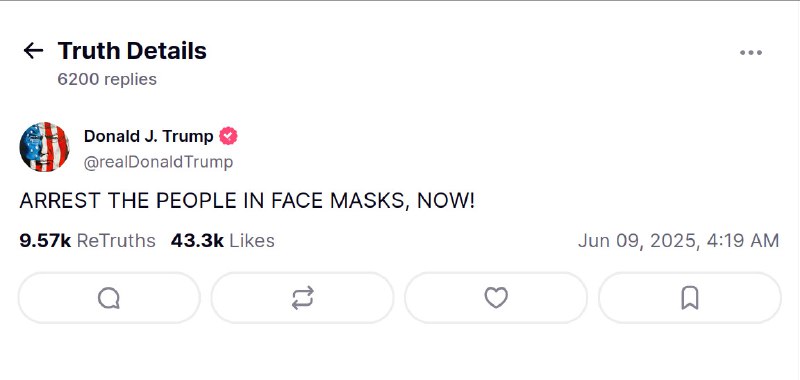Bookmark the post with the bookmark icon
This screenshot has height=380, width=800.
(690, 298)
